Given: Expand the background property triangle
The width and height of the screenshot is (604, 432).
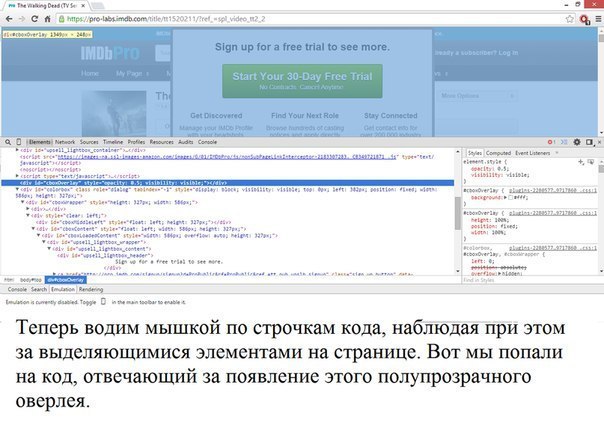Looking at the screenshot, I should (505, 198).
